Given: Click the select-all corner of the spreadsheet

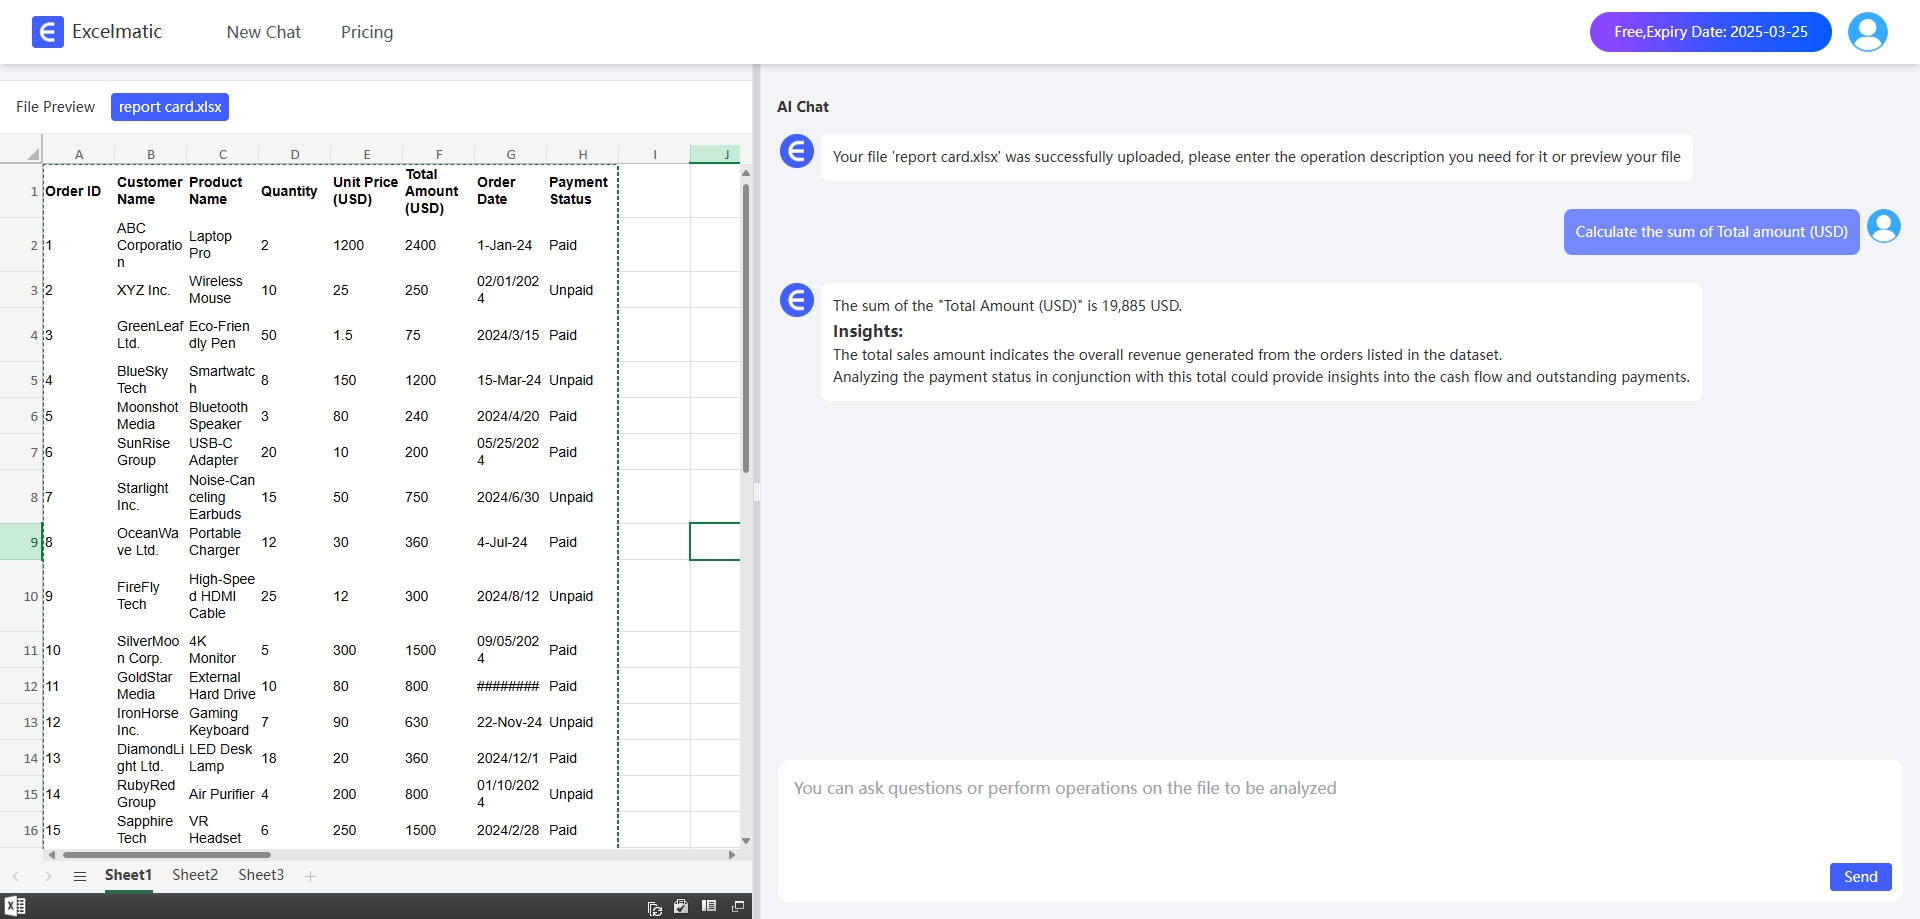Looking at the screenshot, I should click(32, 154).
